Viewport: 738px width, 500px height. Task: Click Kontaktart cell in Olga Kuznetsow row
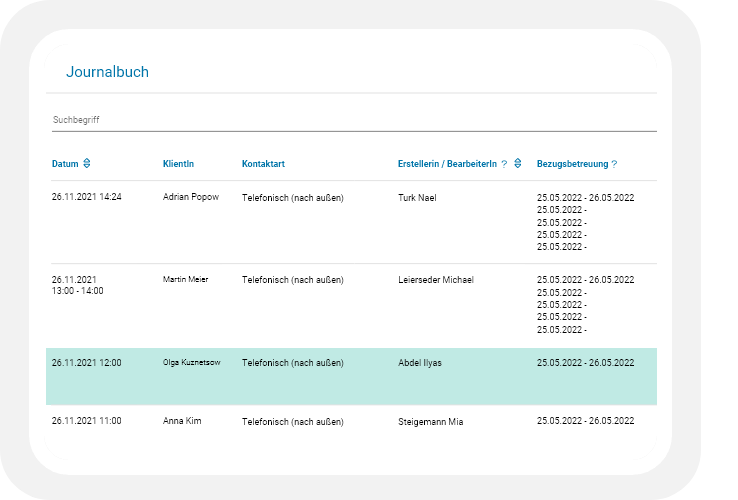(x=293, y=363)
